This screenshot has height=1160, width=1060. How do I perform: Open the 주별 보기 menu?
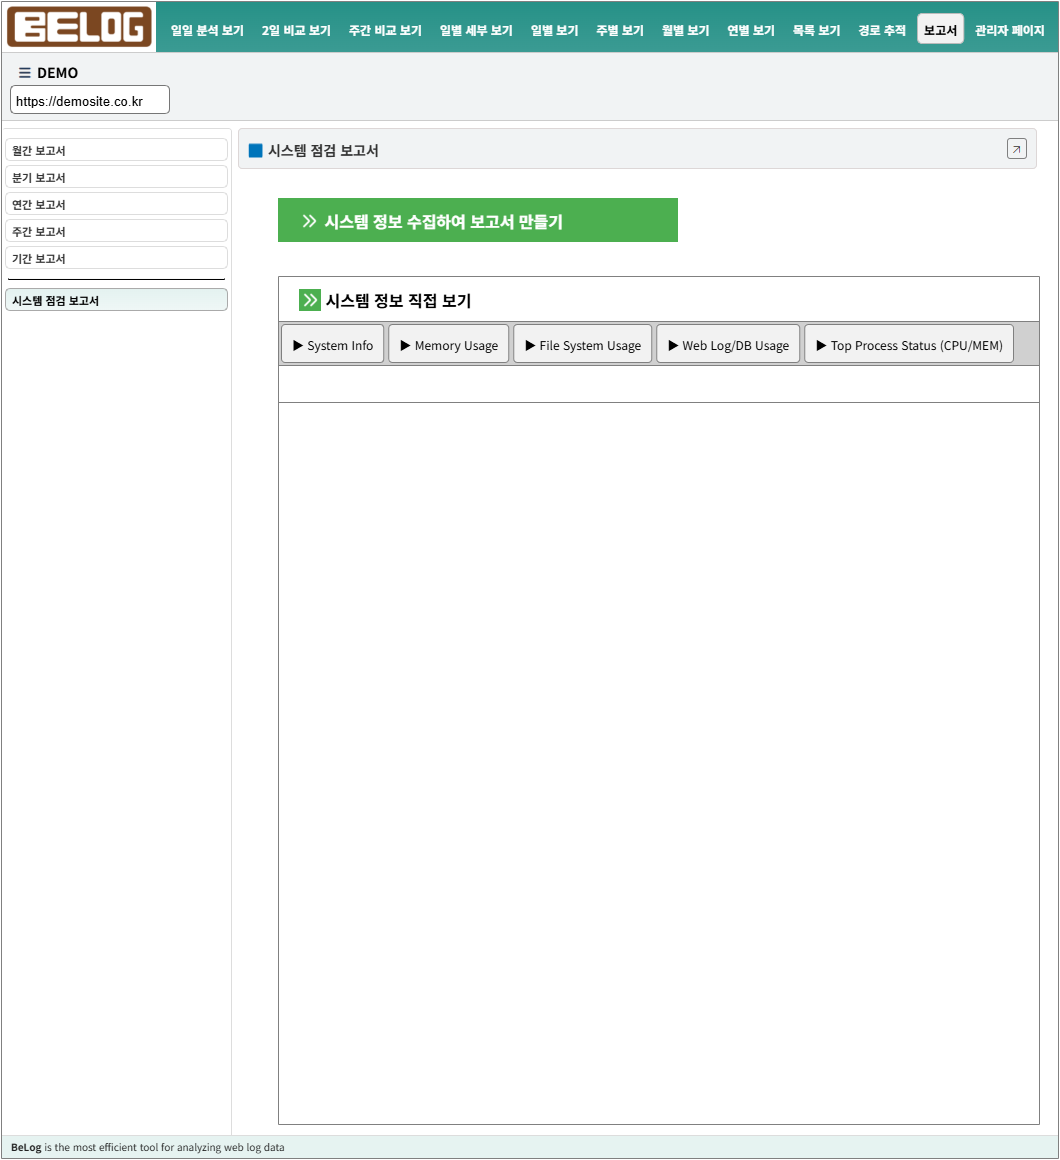(x=620, y=30)
